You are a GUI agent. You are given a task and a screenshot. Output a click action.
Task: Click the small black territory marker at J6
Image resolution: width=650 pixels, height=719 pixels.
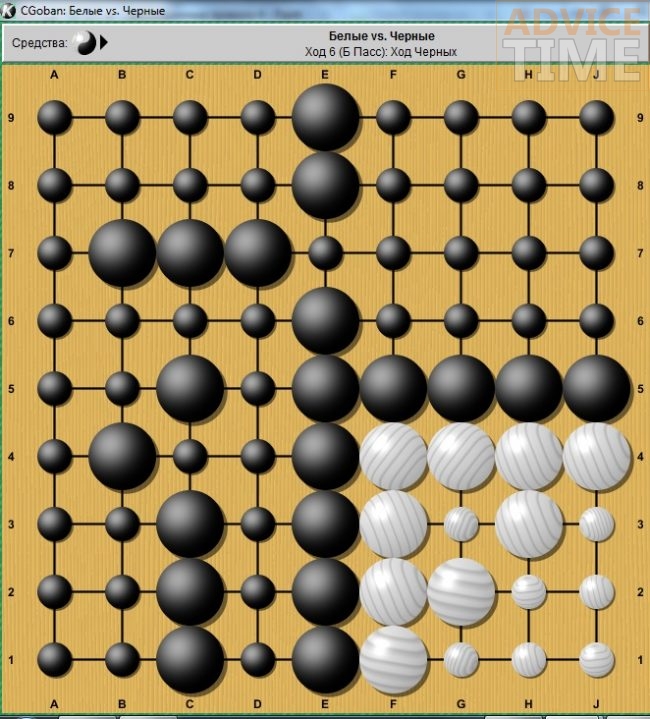coord(597,321)
